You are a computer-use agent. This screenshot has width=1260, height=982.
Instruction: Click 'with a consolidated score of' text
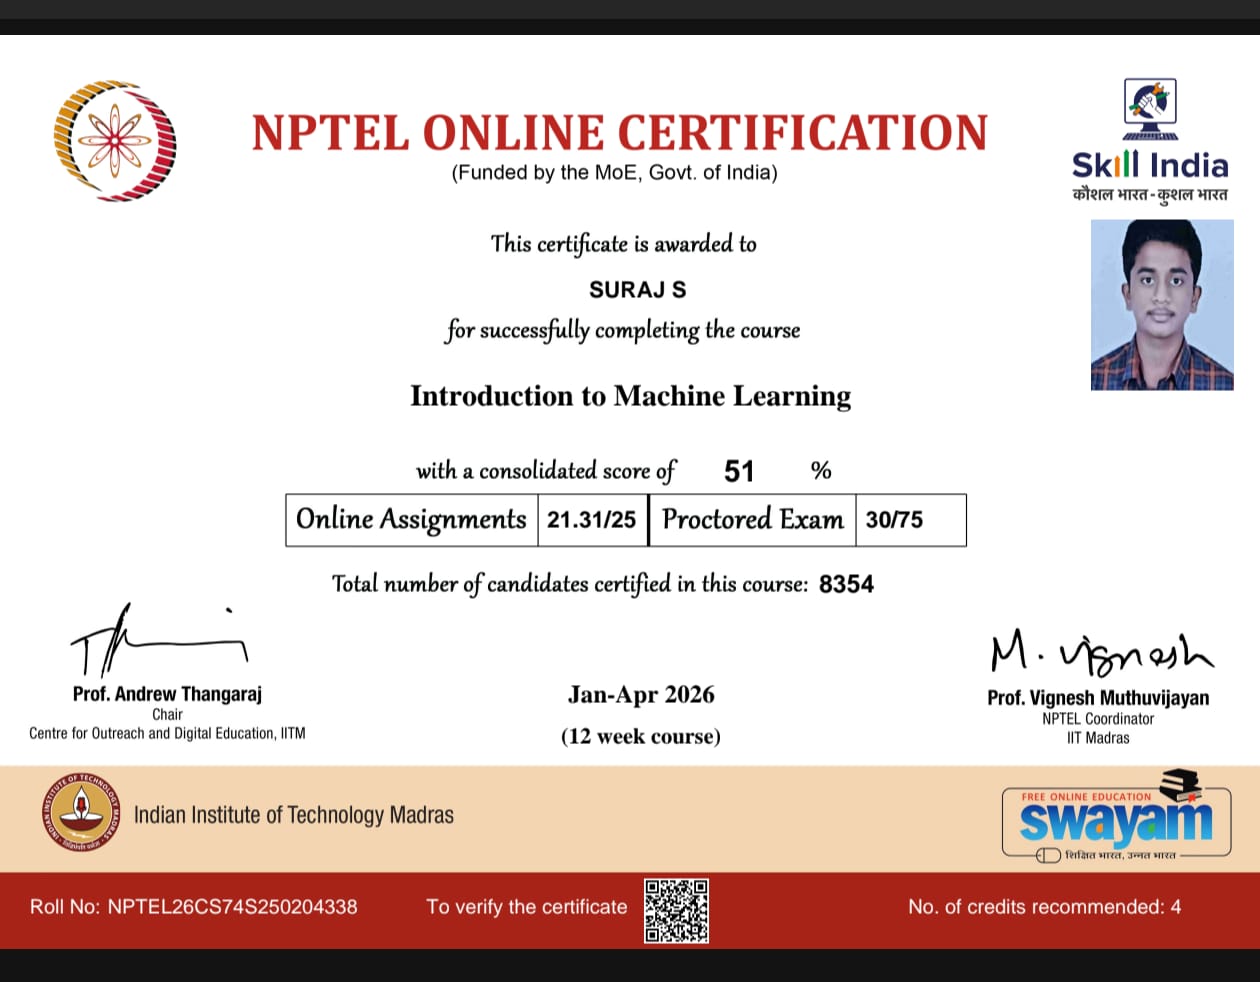pos(546,470)
